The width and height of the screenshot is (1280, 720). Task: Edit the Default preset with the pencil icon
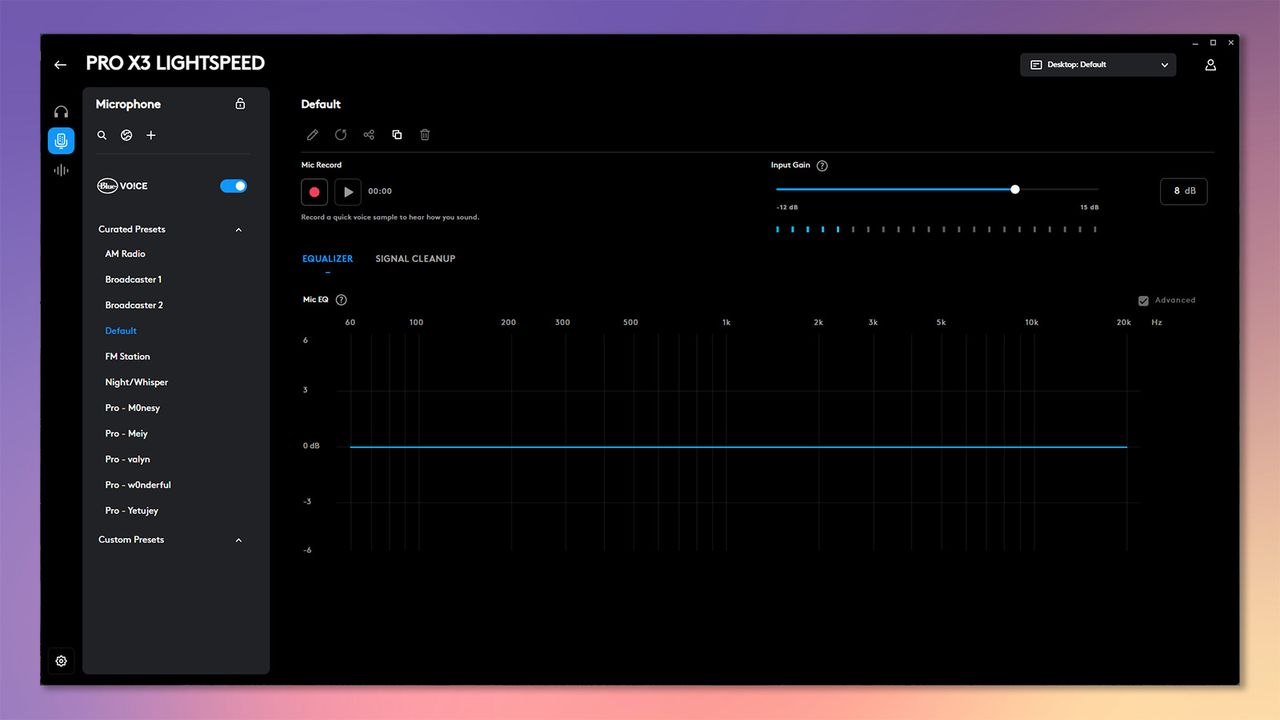(x=312, y=135)
